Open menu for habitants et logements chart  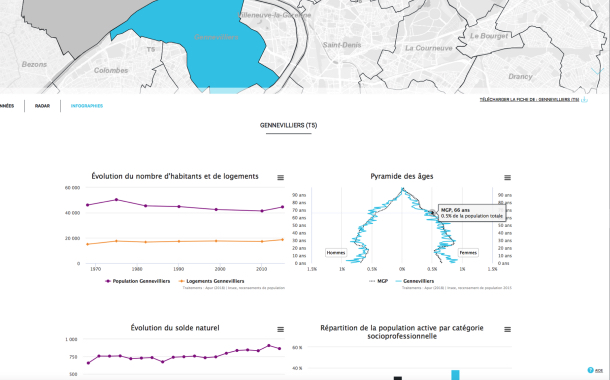(280, 178)
